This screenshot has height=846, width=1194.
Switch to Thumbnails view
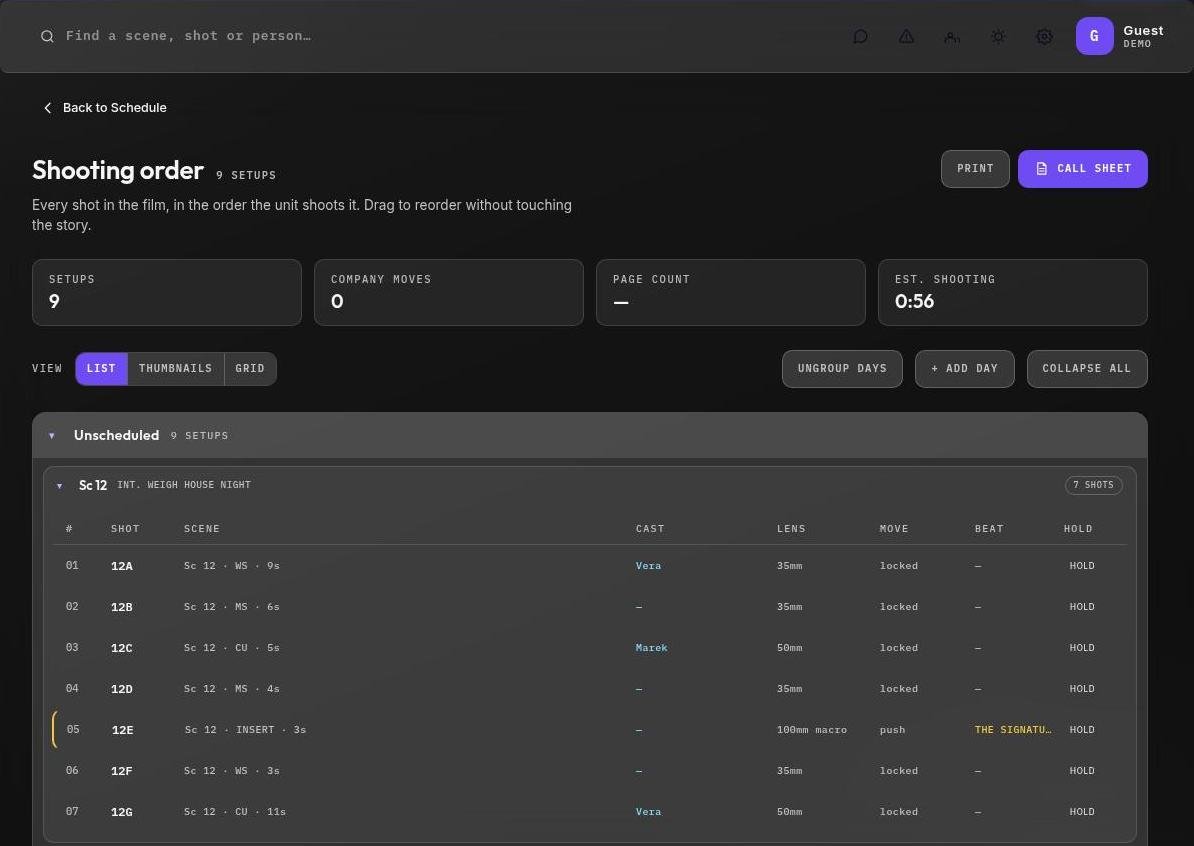176,369
